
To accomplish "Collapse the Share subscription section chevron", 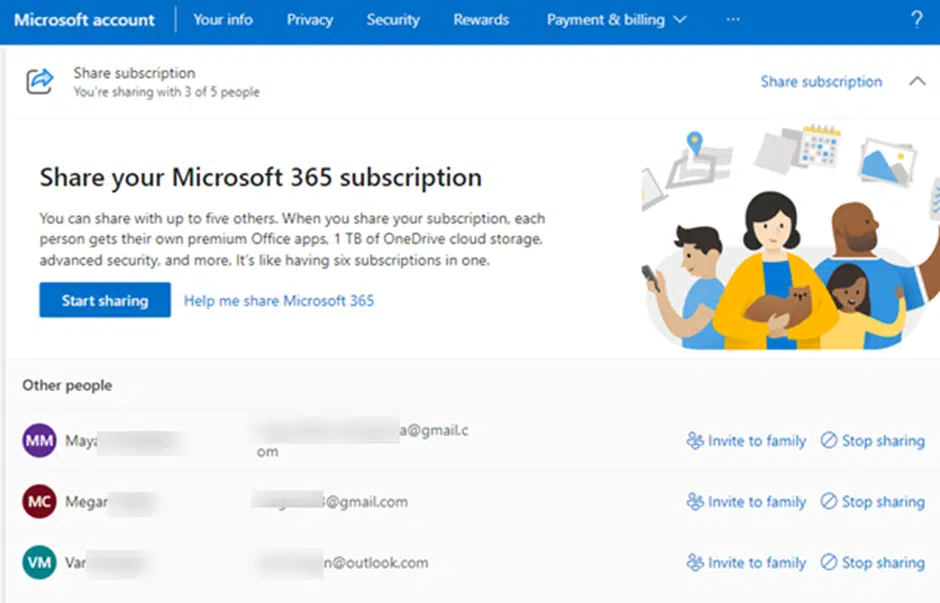I will coord(917,81).
